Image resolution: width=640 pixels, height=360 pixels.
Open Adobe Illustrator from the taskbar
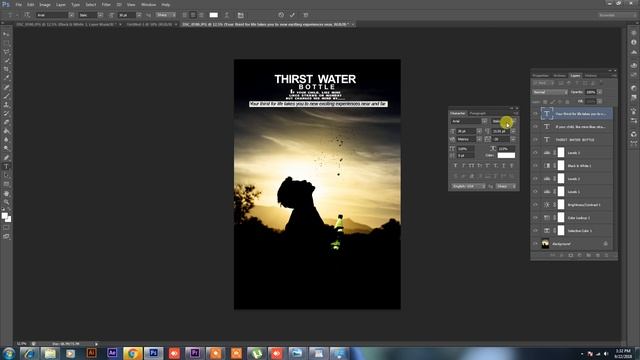91,353
